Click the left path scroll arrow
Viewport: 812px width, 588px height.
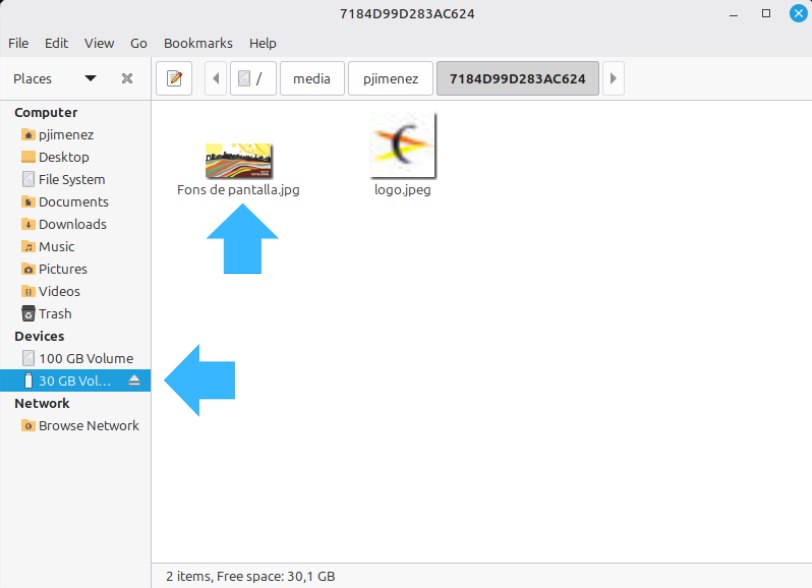click(216, 79)
